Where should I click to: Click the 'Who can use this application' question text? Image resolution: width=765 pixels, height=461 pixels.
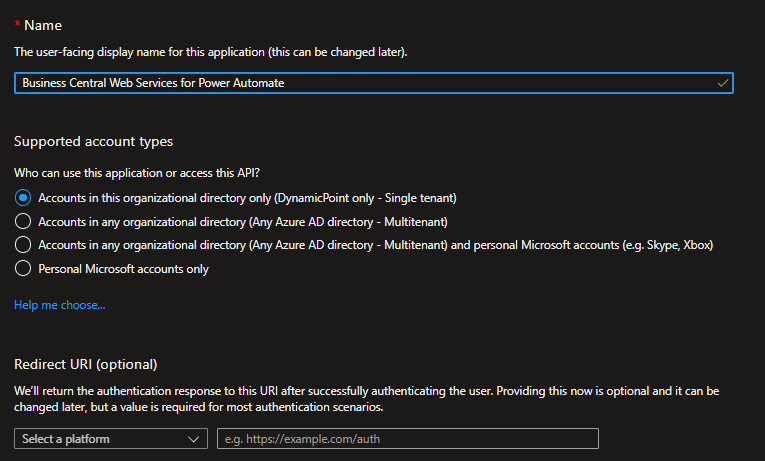pyautogui.click(x=137, y=173)
